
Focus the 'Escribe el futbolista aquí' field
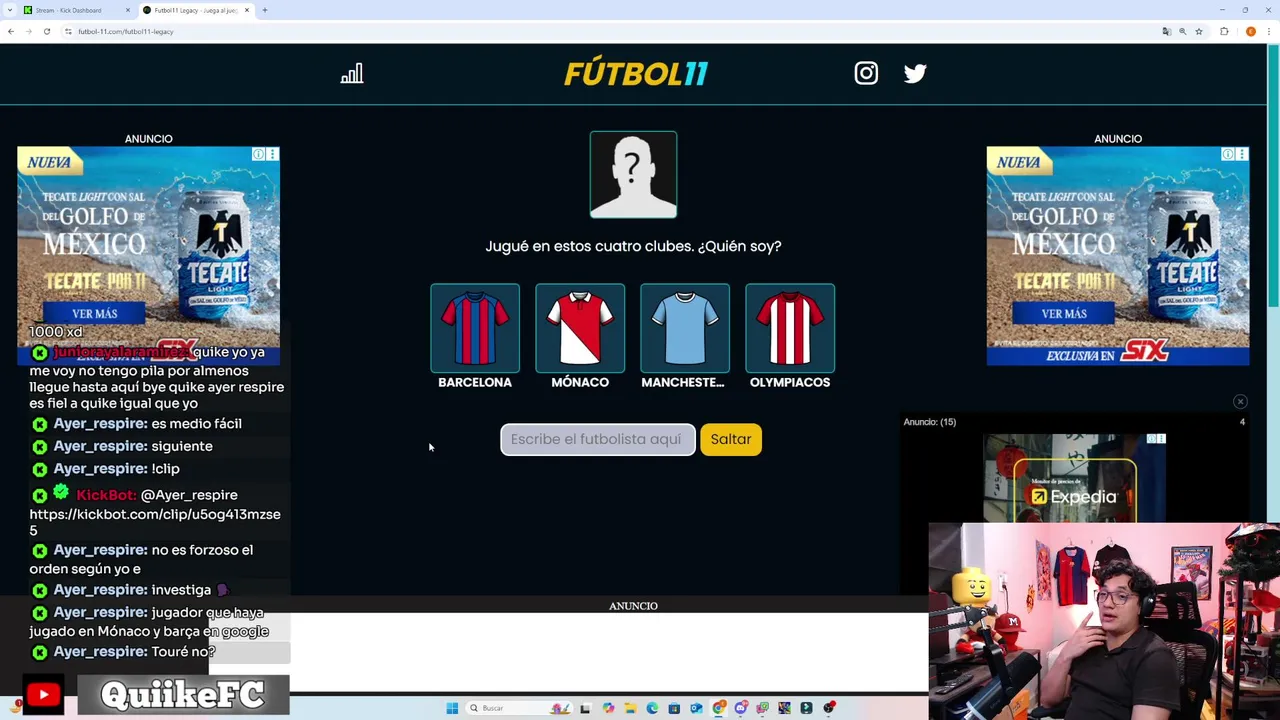tap(598, 439)
